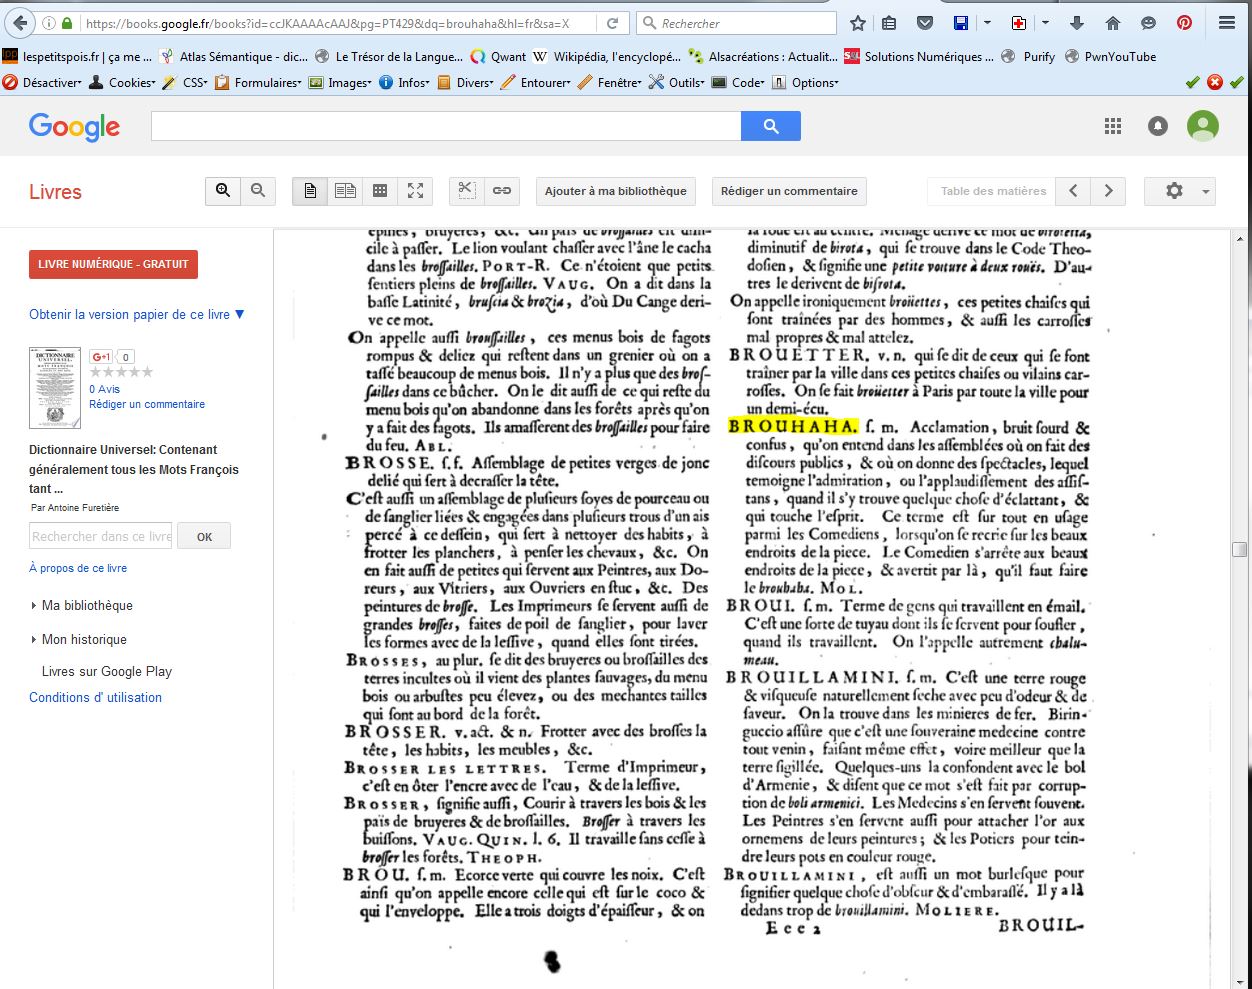Switch to single page view
This screenshot has height=989, width=1252.
pyautogui.click(x=310, y=191)
